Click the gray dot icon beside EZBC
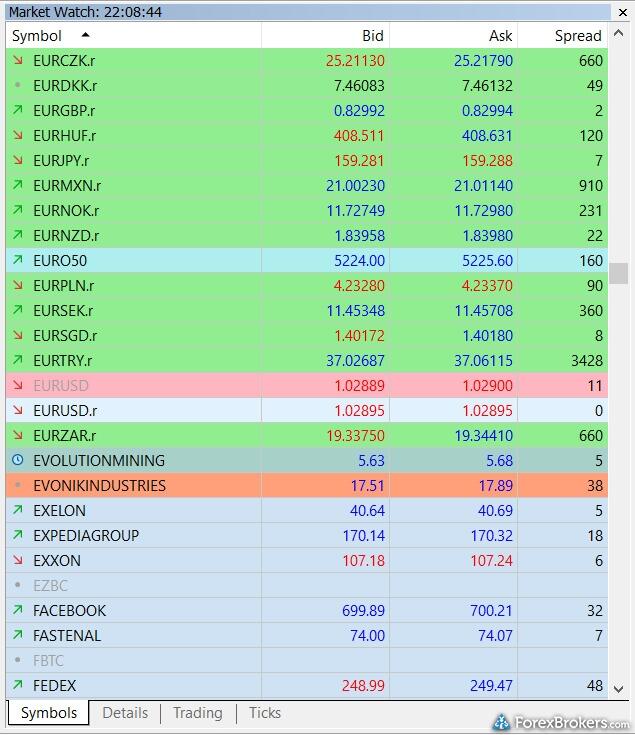This screenshot has width=635, height=735. click(x=18, y=586)
